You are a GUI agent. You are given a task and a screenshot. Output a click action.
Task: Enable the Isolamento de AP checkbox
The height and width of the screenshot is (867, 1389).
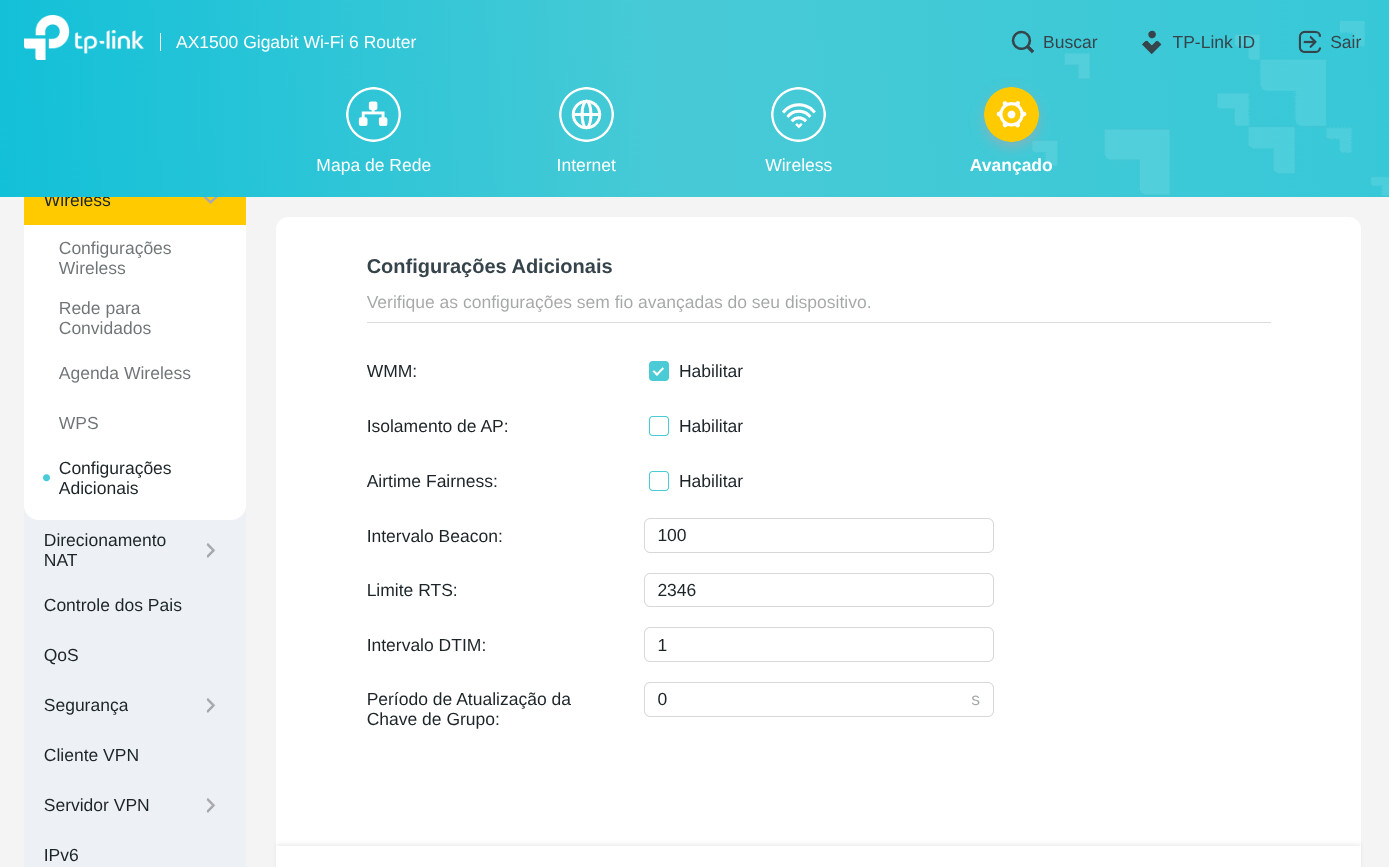click(659, 426)
